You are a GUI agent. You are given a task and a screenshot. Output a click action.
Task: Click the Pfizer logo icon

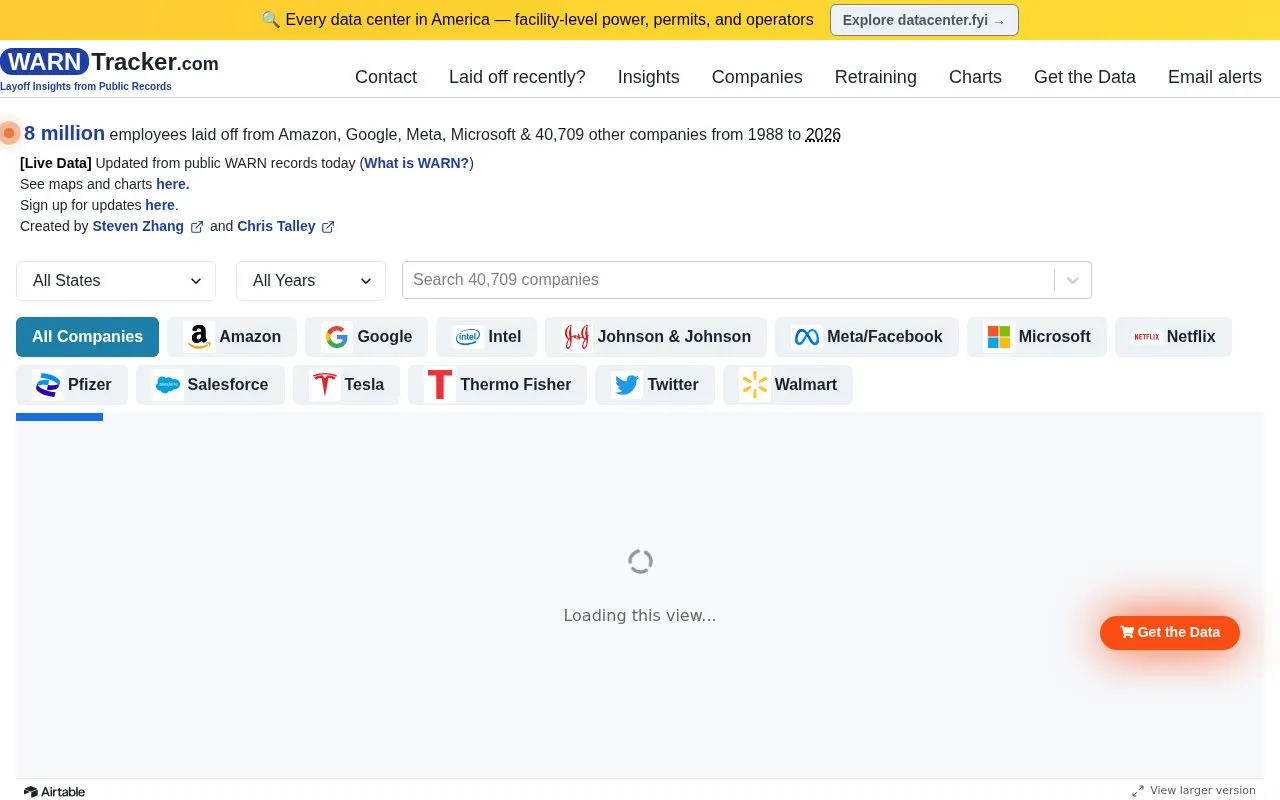point(48,385)
